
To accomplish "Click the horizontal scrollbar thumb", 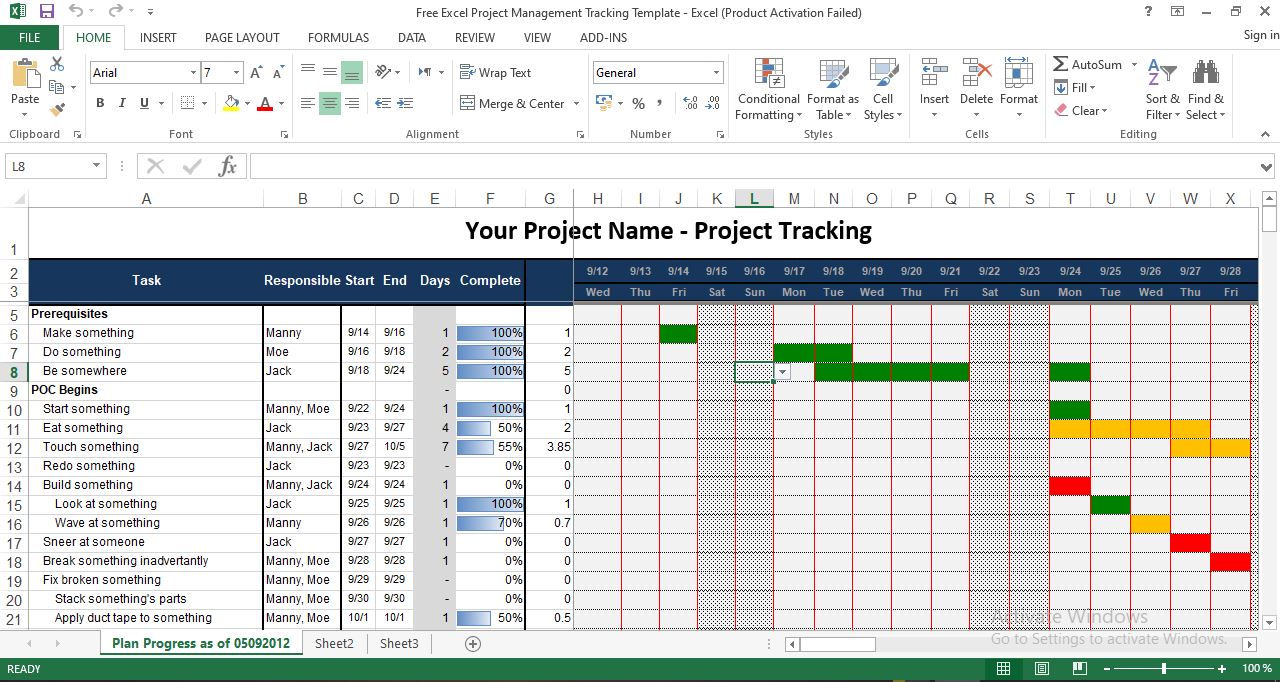I will pos(837,644).
